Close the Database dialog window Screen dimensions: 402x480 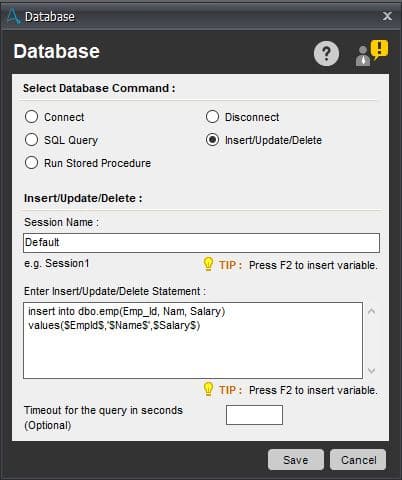point(387,16)
